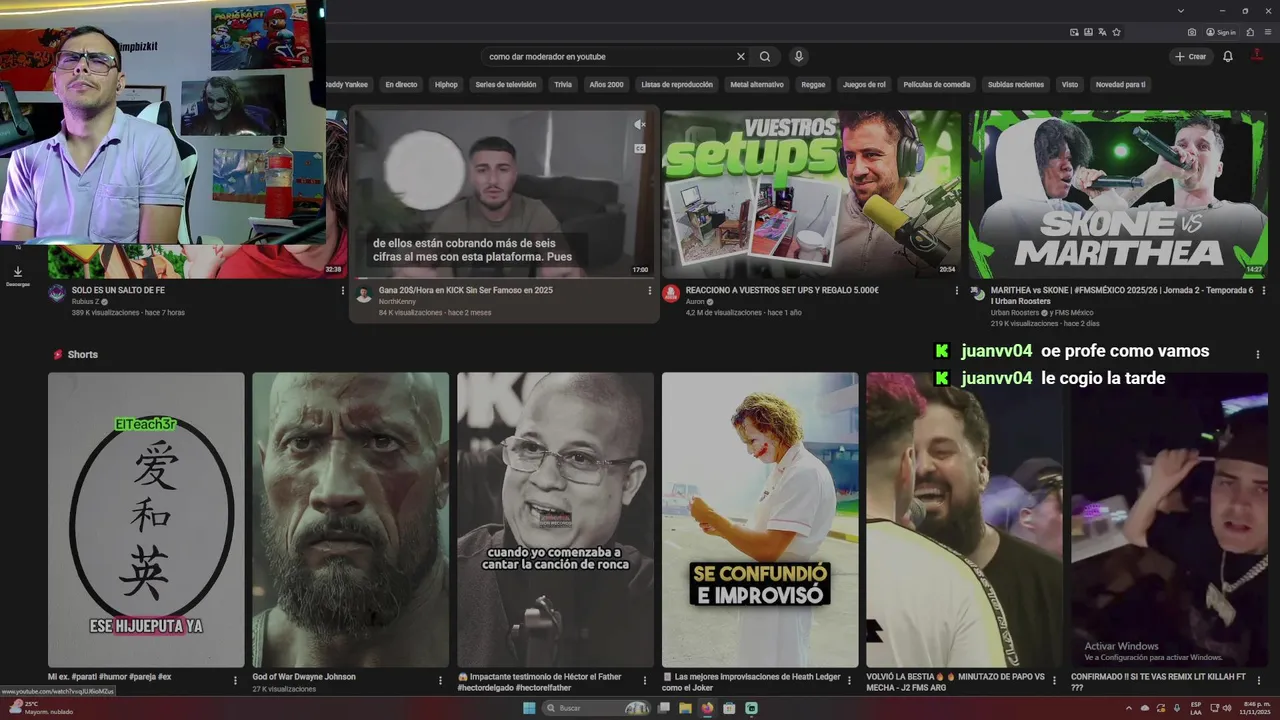Open options menu for Gana 20$/Hora video
The width and height of the screenshot is (1280, 720).
pos(650,291)
